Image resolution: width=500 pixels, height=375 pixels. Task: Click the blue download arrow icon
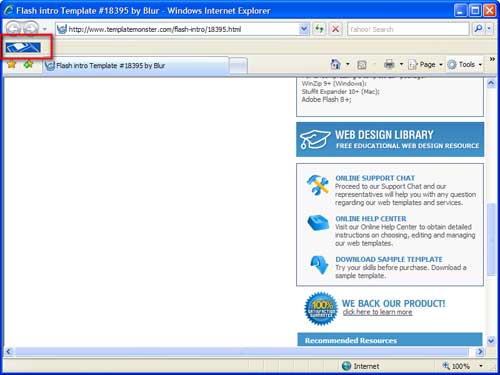pos(319,265)
